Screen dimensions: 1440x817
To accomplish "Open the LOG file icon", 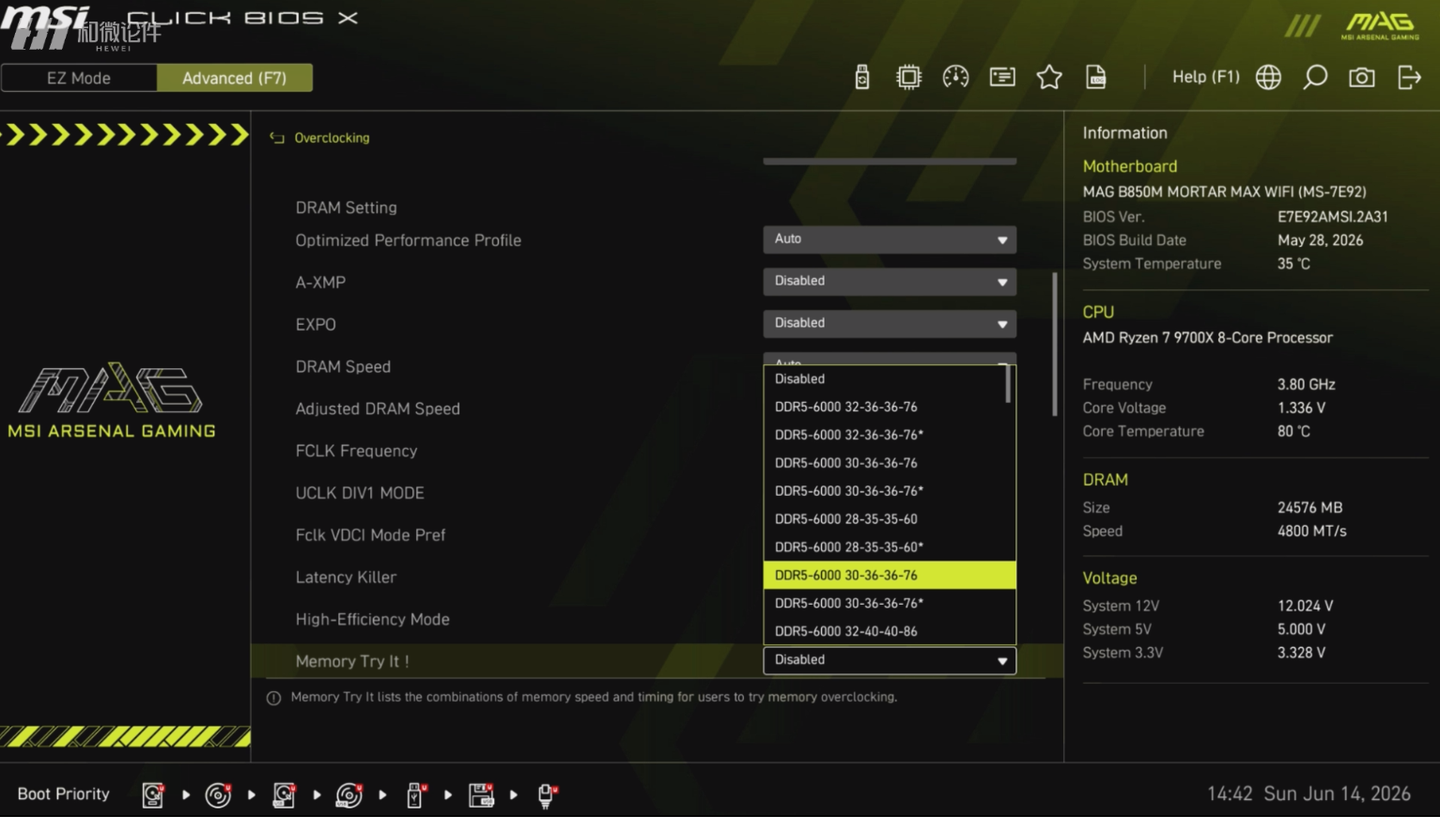I will tap(1096, 77).
